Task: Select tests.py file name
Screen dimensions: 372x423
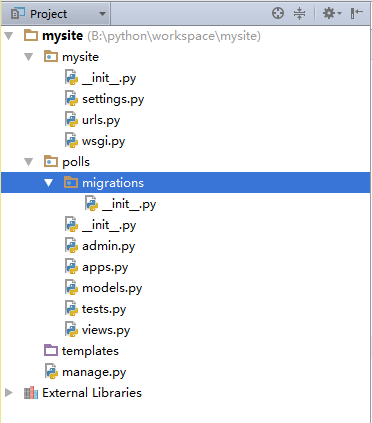Action: [x=104, y=309]
